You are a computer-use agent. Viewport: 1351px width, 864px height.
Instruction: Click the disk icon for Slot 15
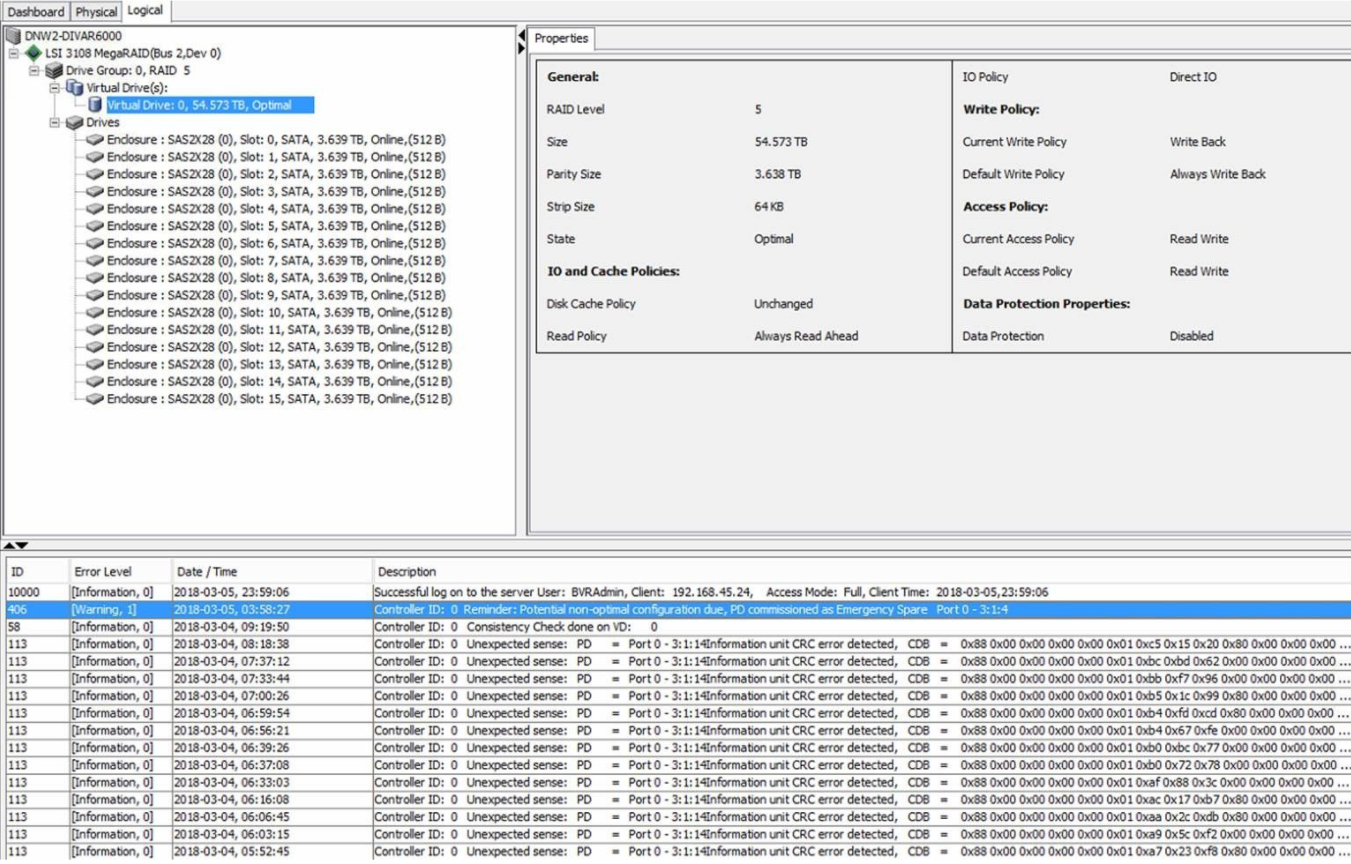tap(95, 399)
